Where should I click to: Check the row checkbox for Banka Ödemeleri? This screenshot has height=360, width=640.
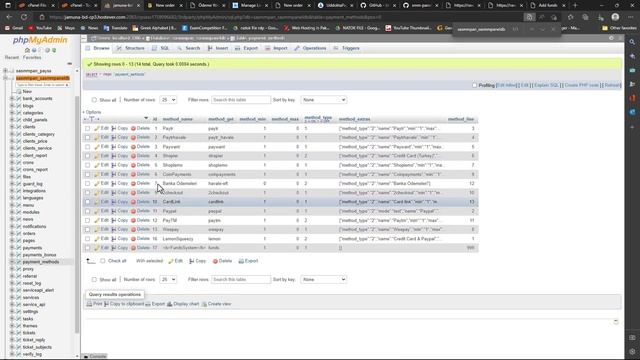coord(87,184)
